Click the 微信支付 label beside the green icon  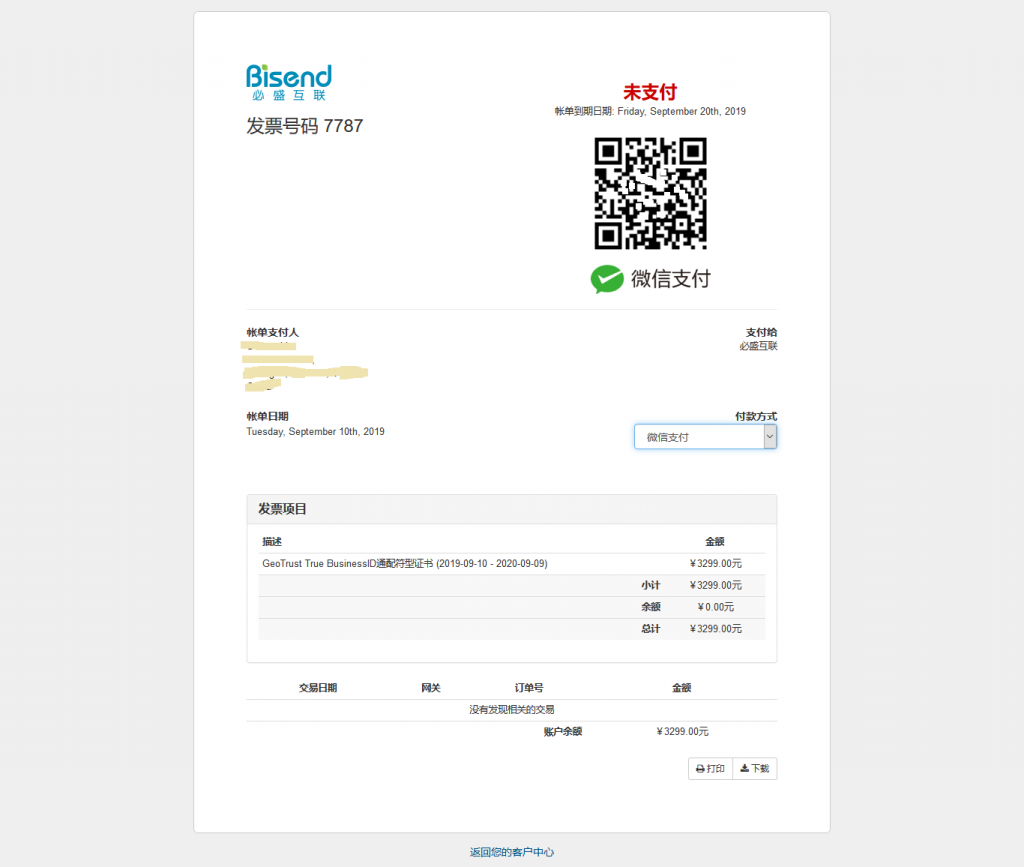coord(671,279)
